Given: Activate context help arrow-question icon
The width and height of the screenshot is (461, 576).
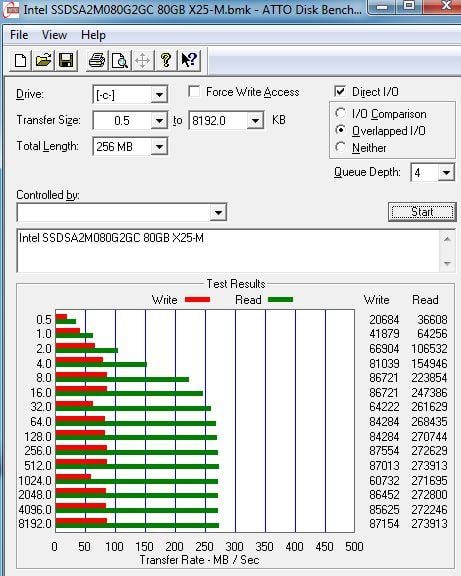Looking at the screenshot, I should [189, 60].
